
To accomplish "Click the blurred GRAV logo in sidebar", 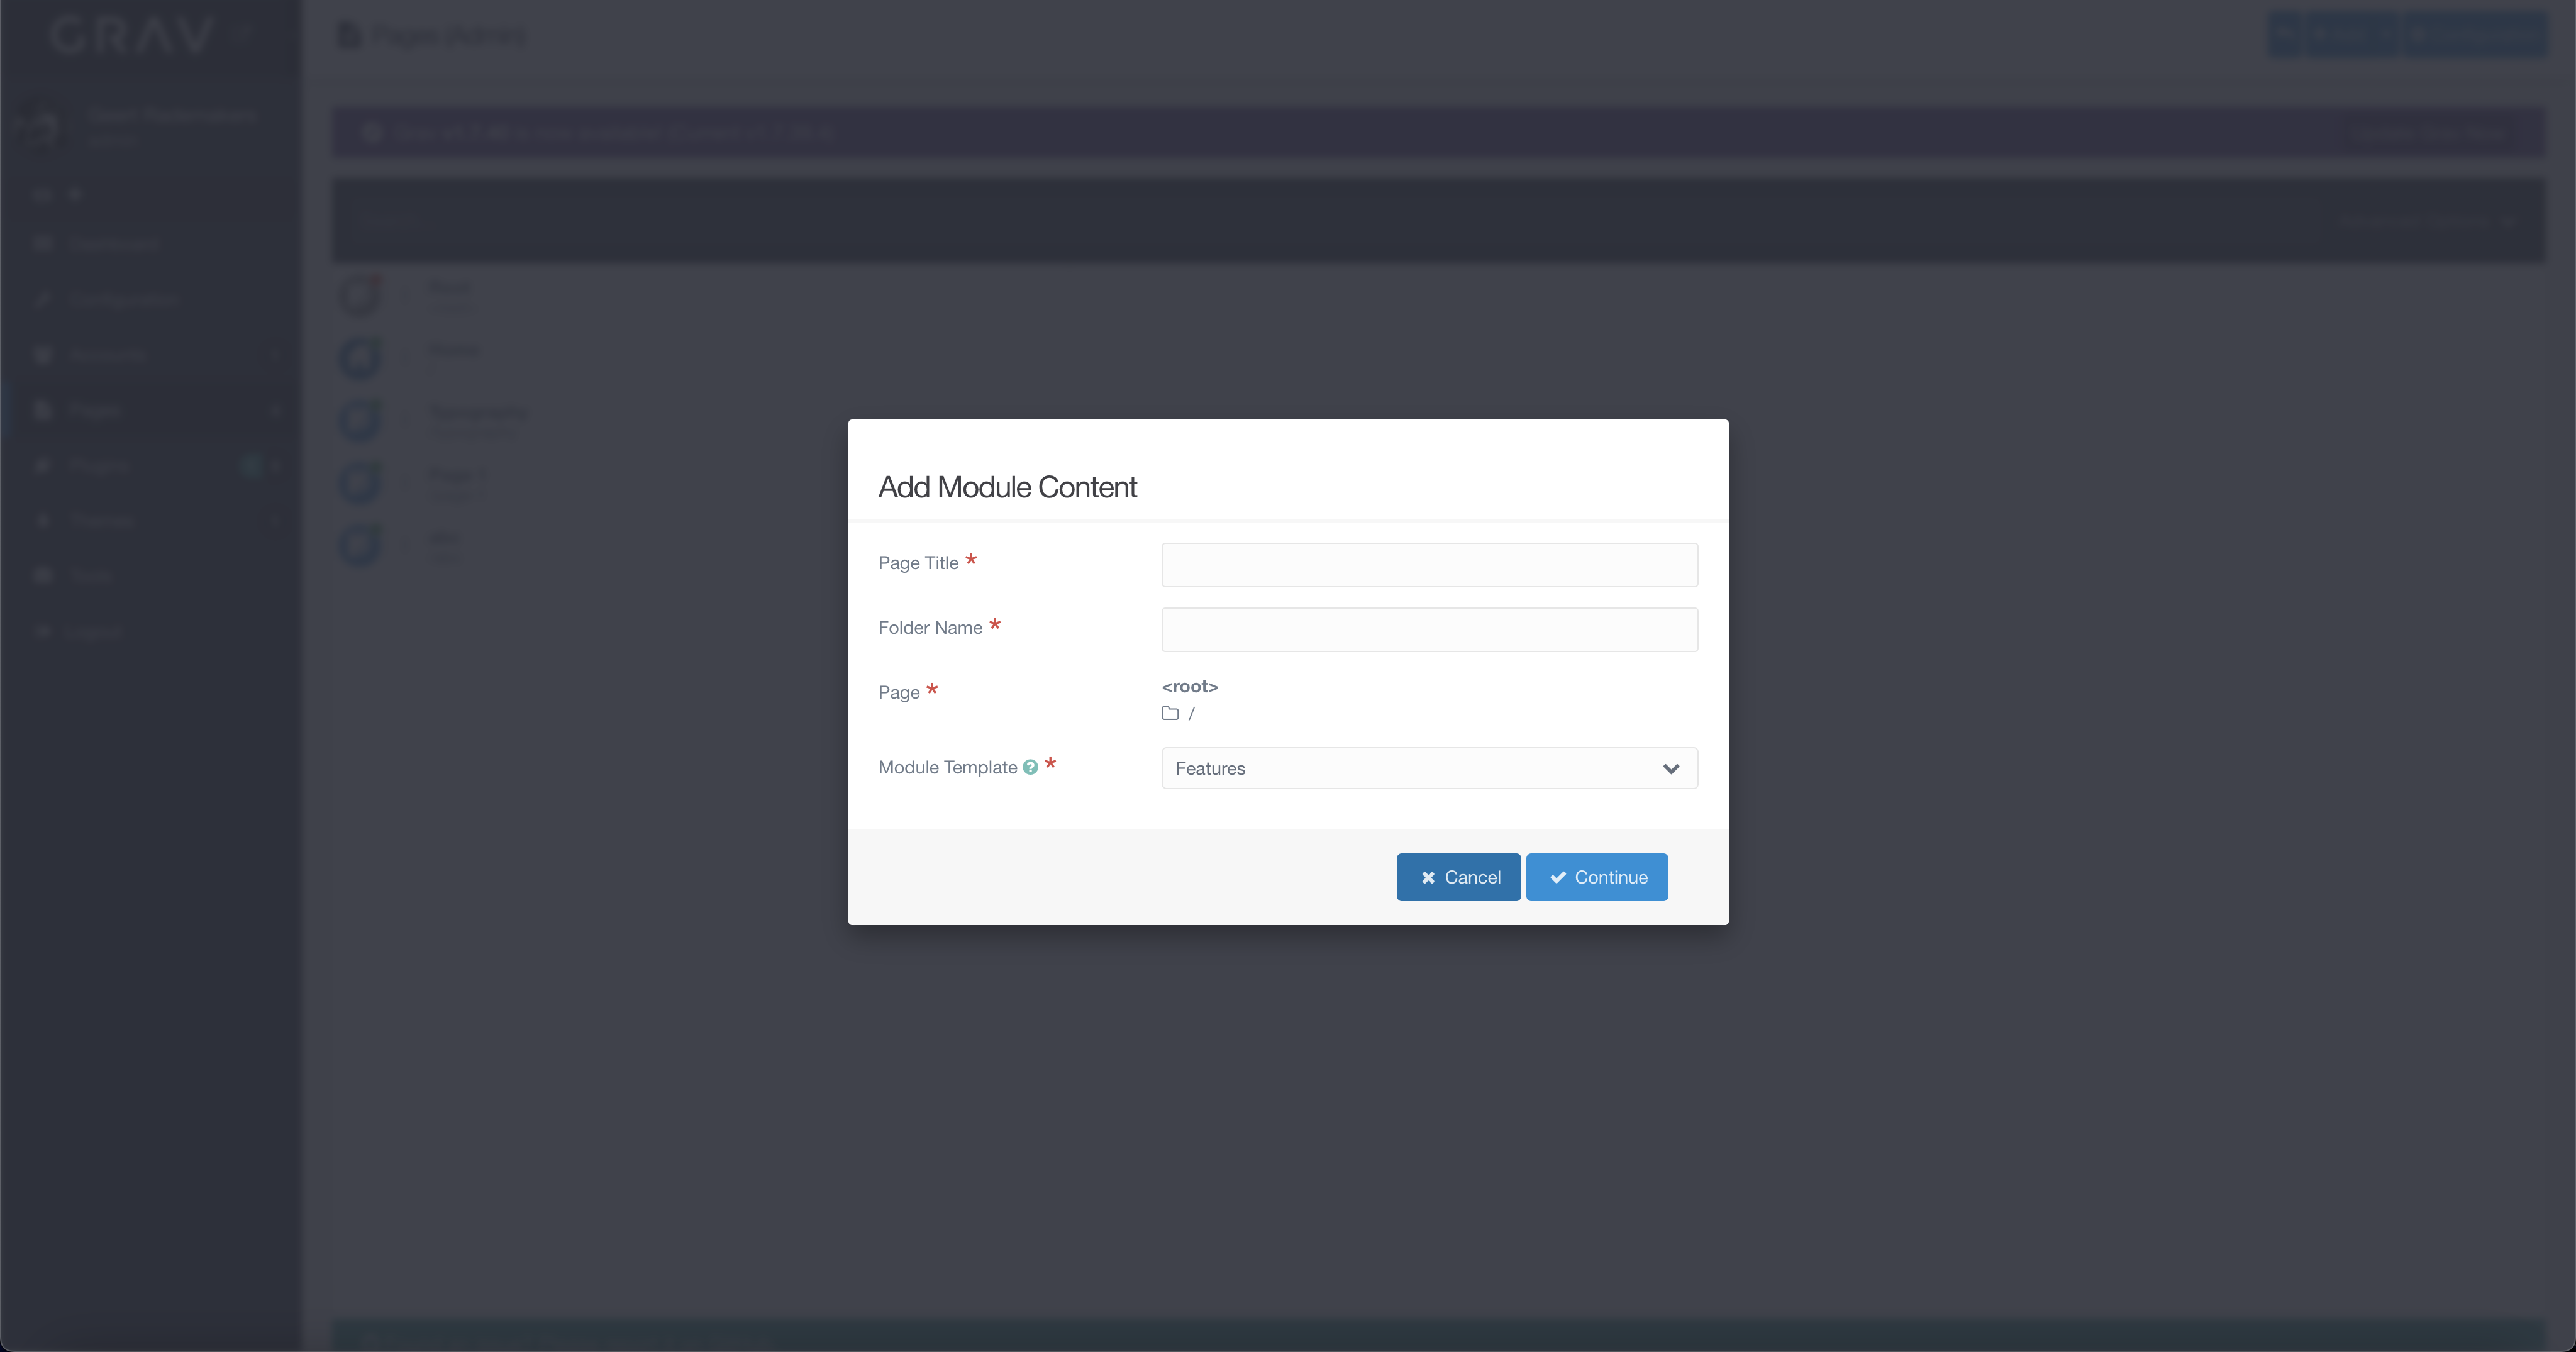I will 132,36.
